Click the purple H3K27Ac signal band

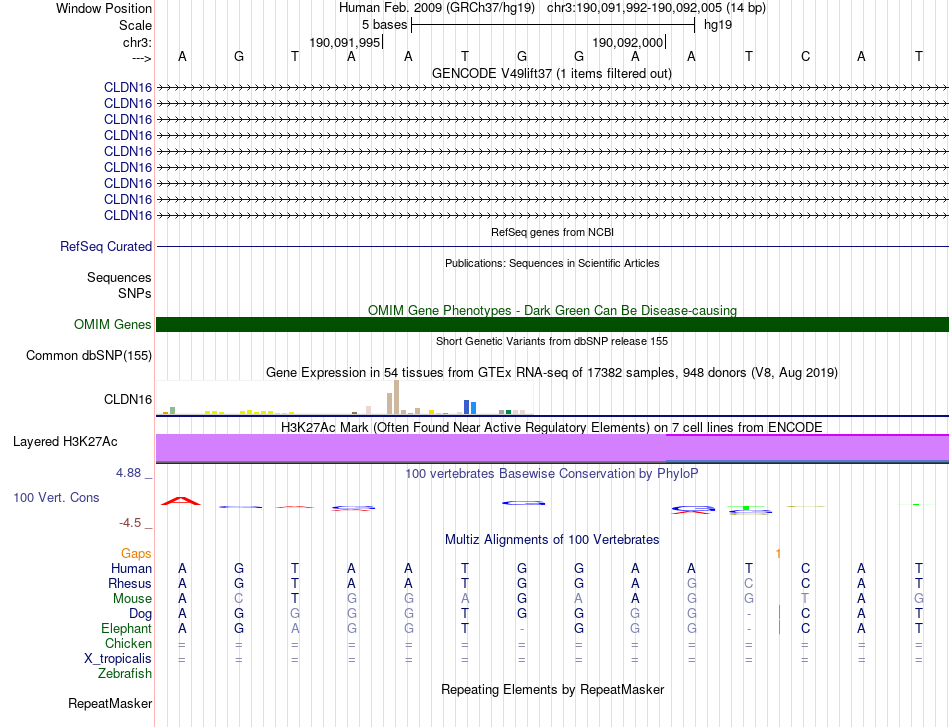[553, 448]
